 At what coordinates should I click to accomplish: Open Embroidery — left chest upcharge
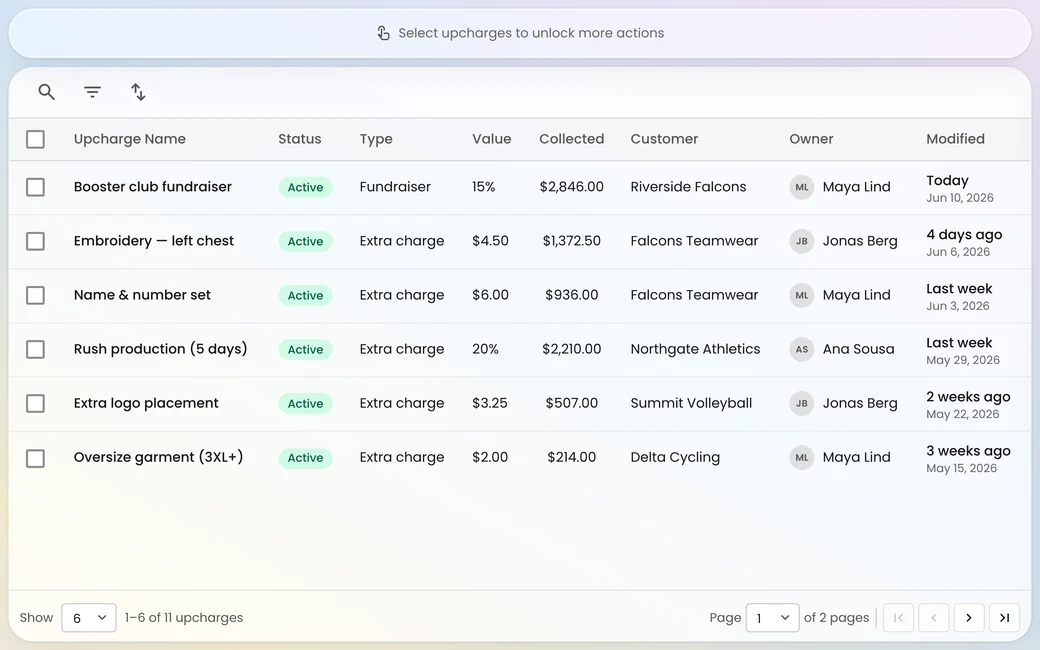tap(154, 241)
